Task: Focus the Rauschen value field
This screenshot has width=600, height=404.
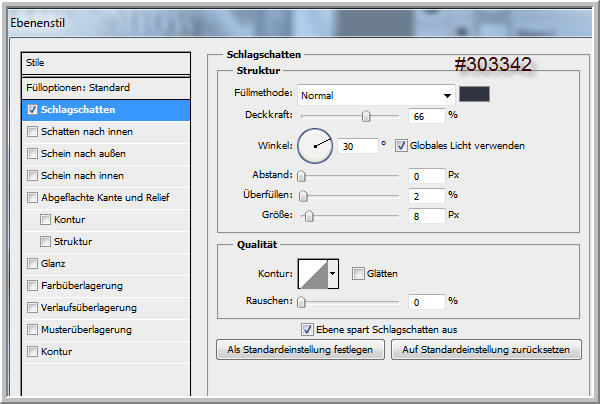Action: (427, 303)
